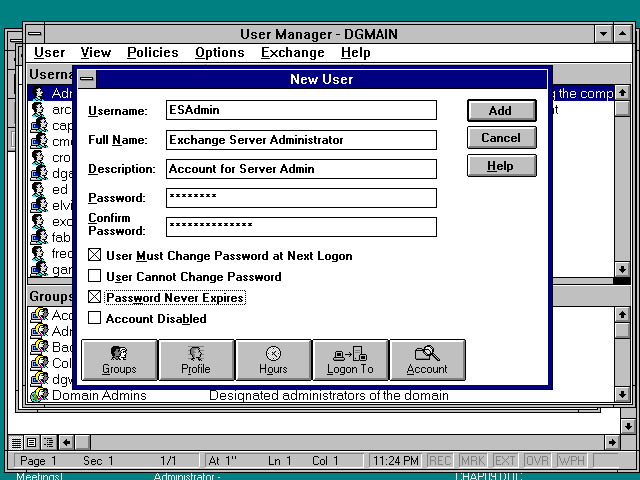The image size is (640, 480).
Task: Click in the Confirm Password field
Action: click(301, 227)
